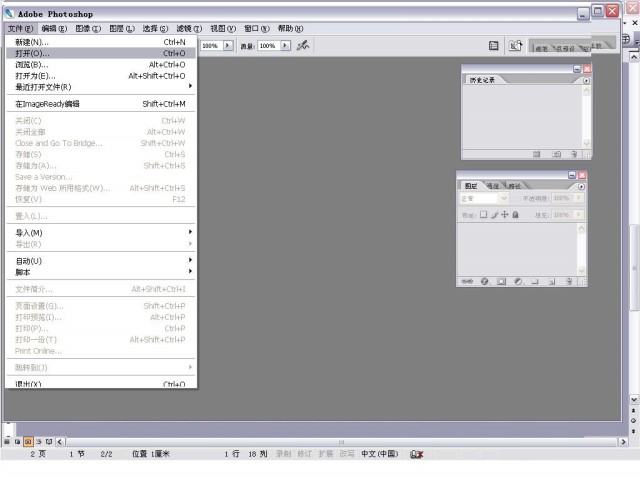Choose 新建(N)... from the file menu
Viewport: 640px width, 479px height.
click(101, 42)
